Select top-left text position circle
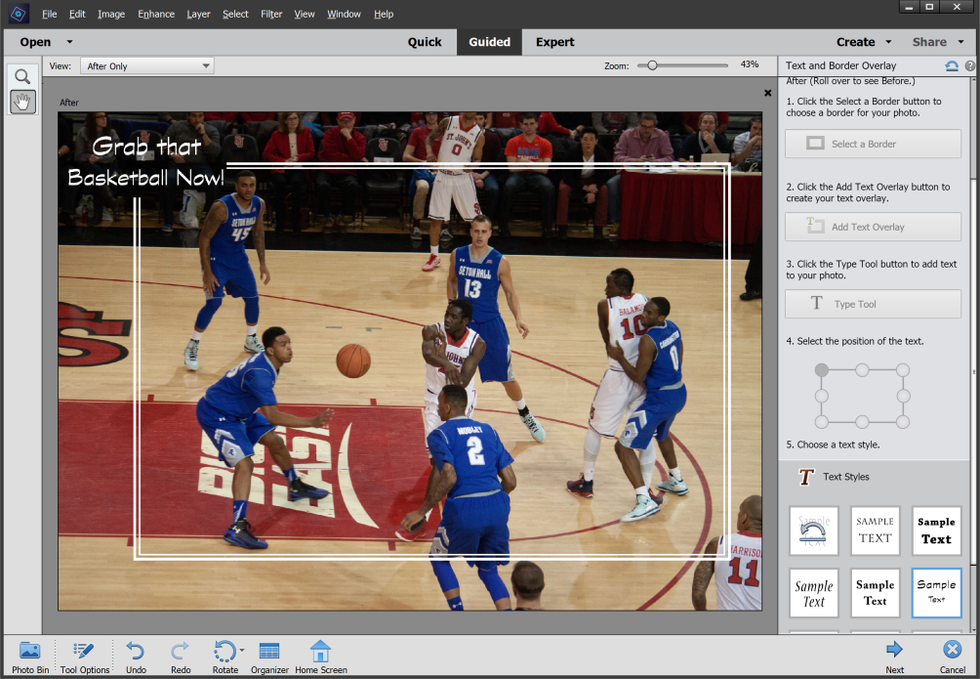Image resolution: width=980 pixels, height=679 pixels. point(822,370)
